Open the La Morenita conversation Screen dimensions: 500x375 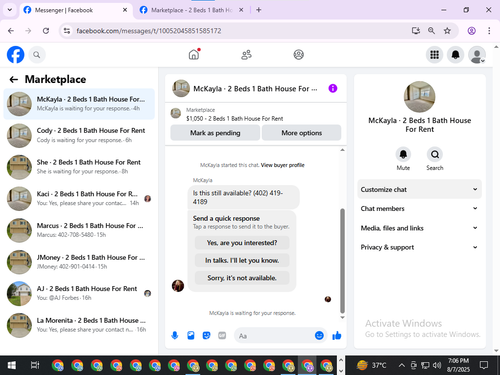click(x=79, y=325)
